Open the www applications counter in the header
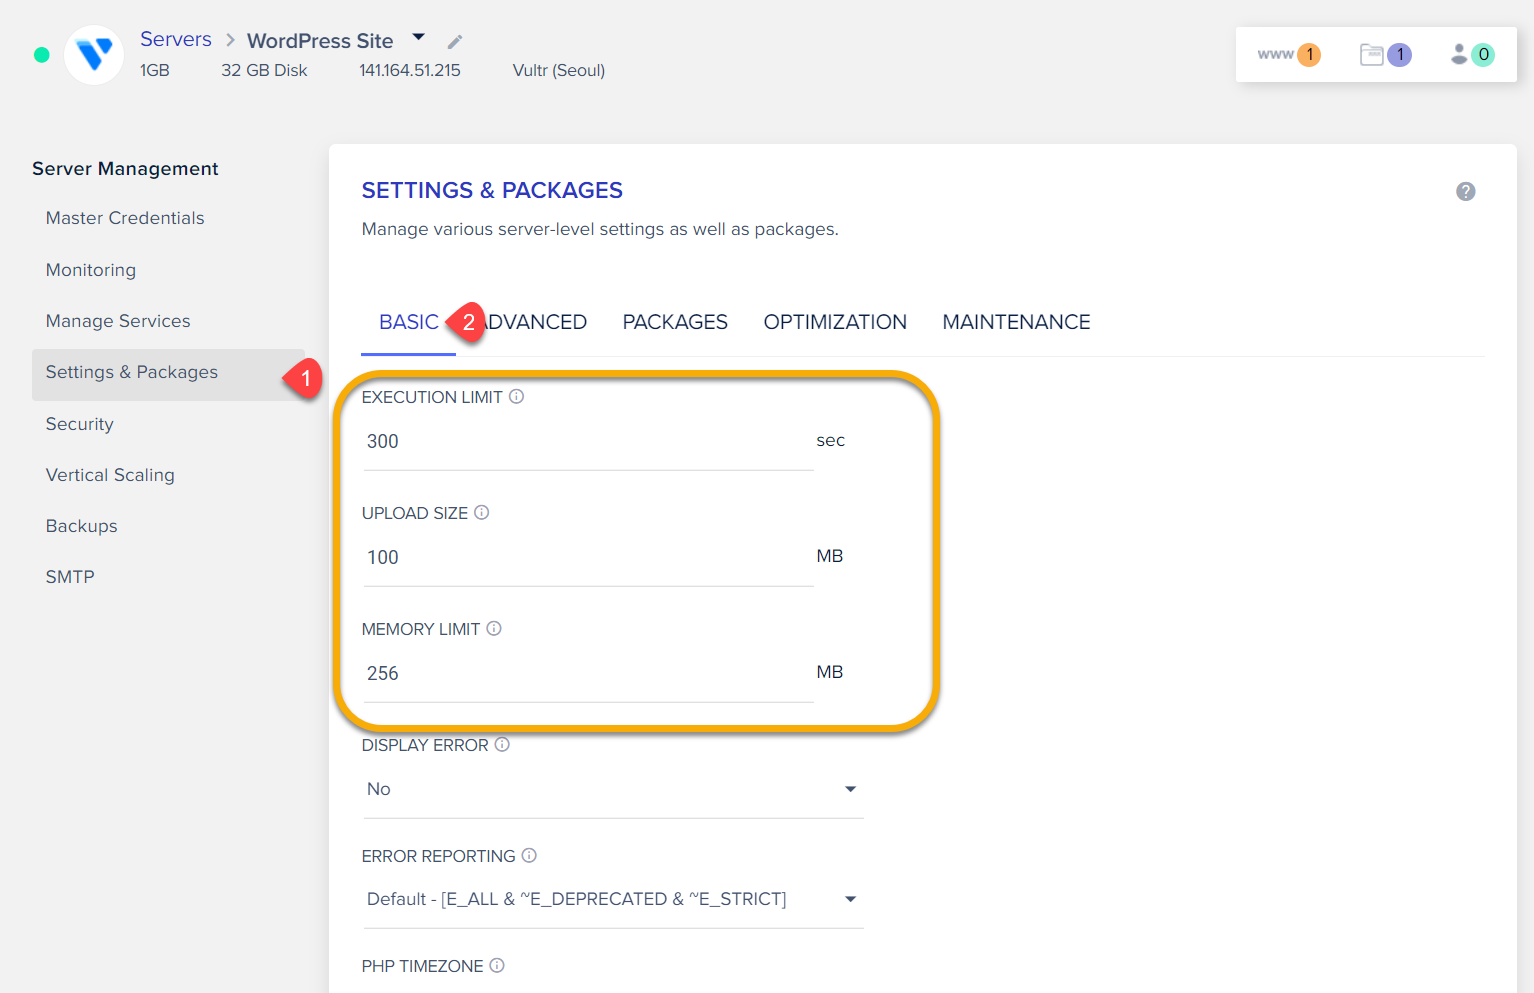Image resolution: width=1534 pixels, height=993 pixels. click(1288, 55)
